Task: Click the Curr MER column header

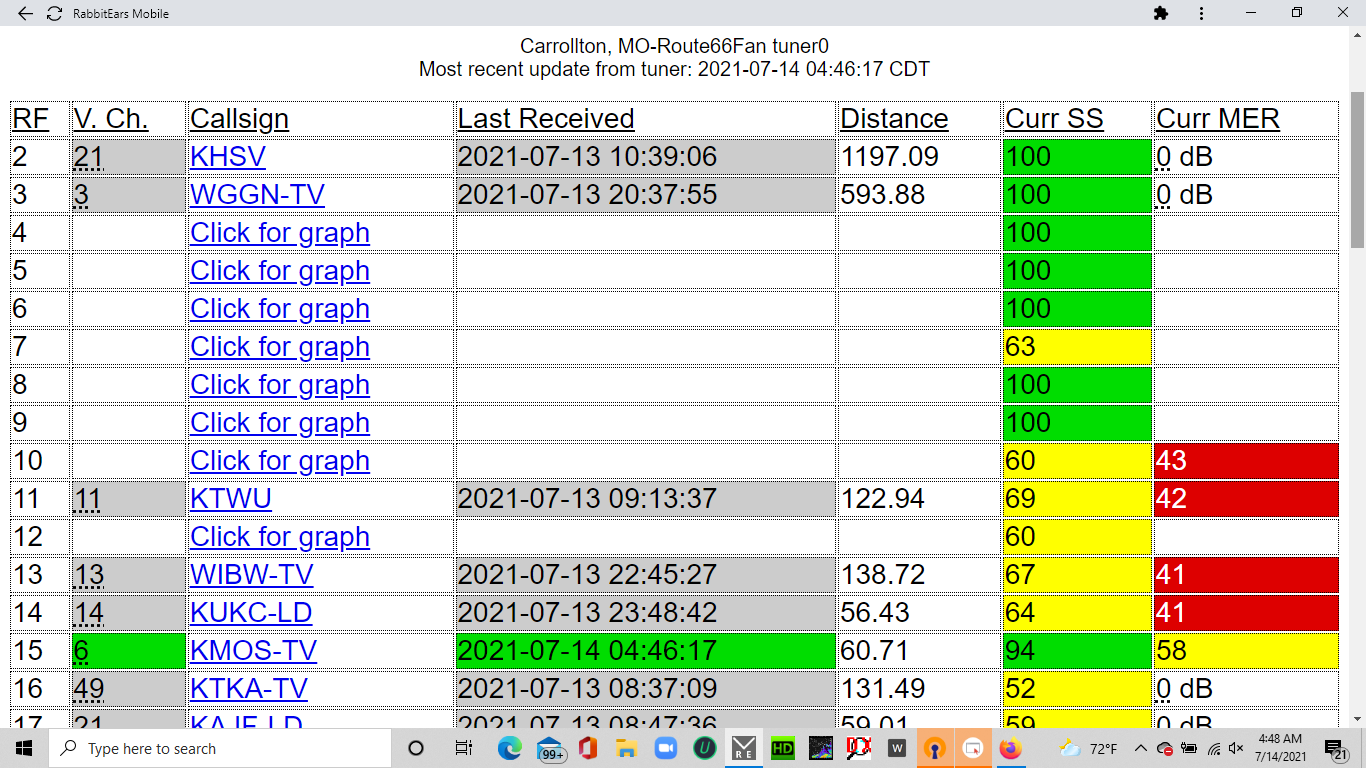Action: click(1218, 119)
